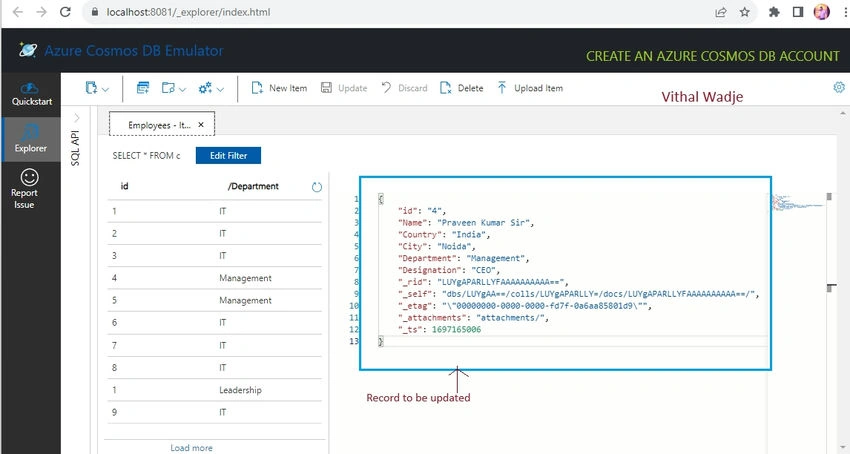Switch to the Explorer sidebar page
The height and width of the screenshot is (454, 850).
point(31,139)
